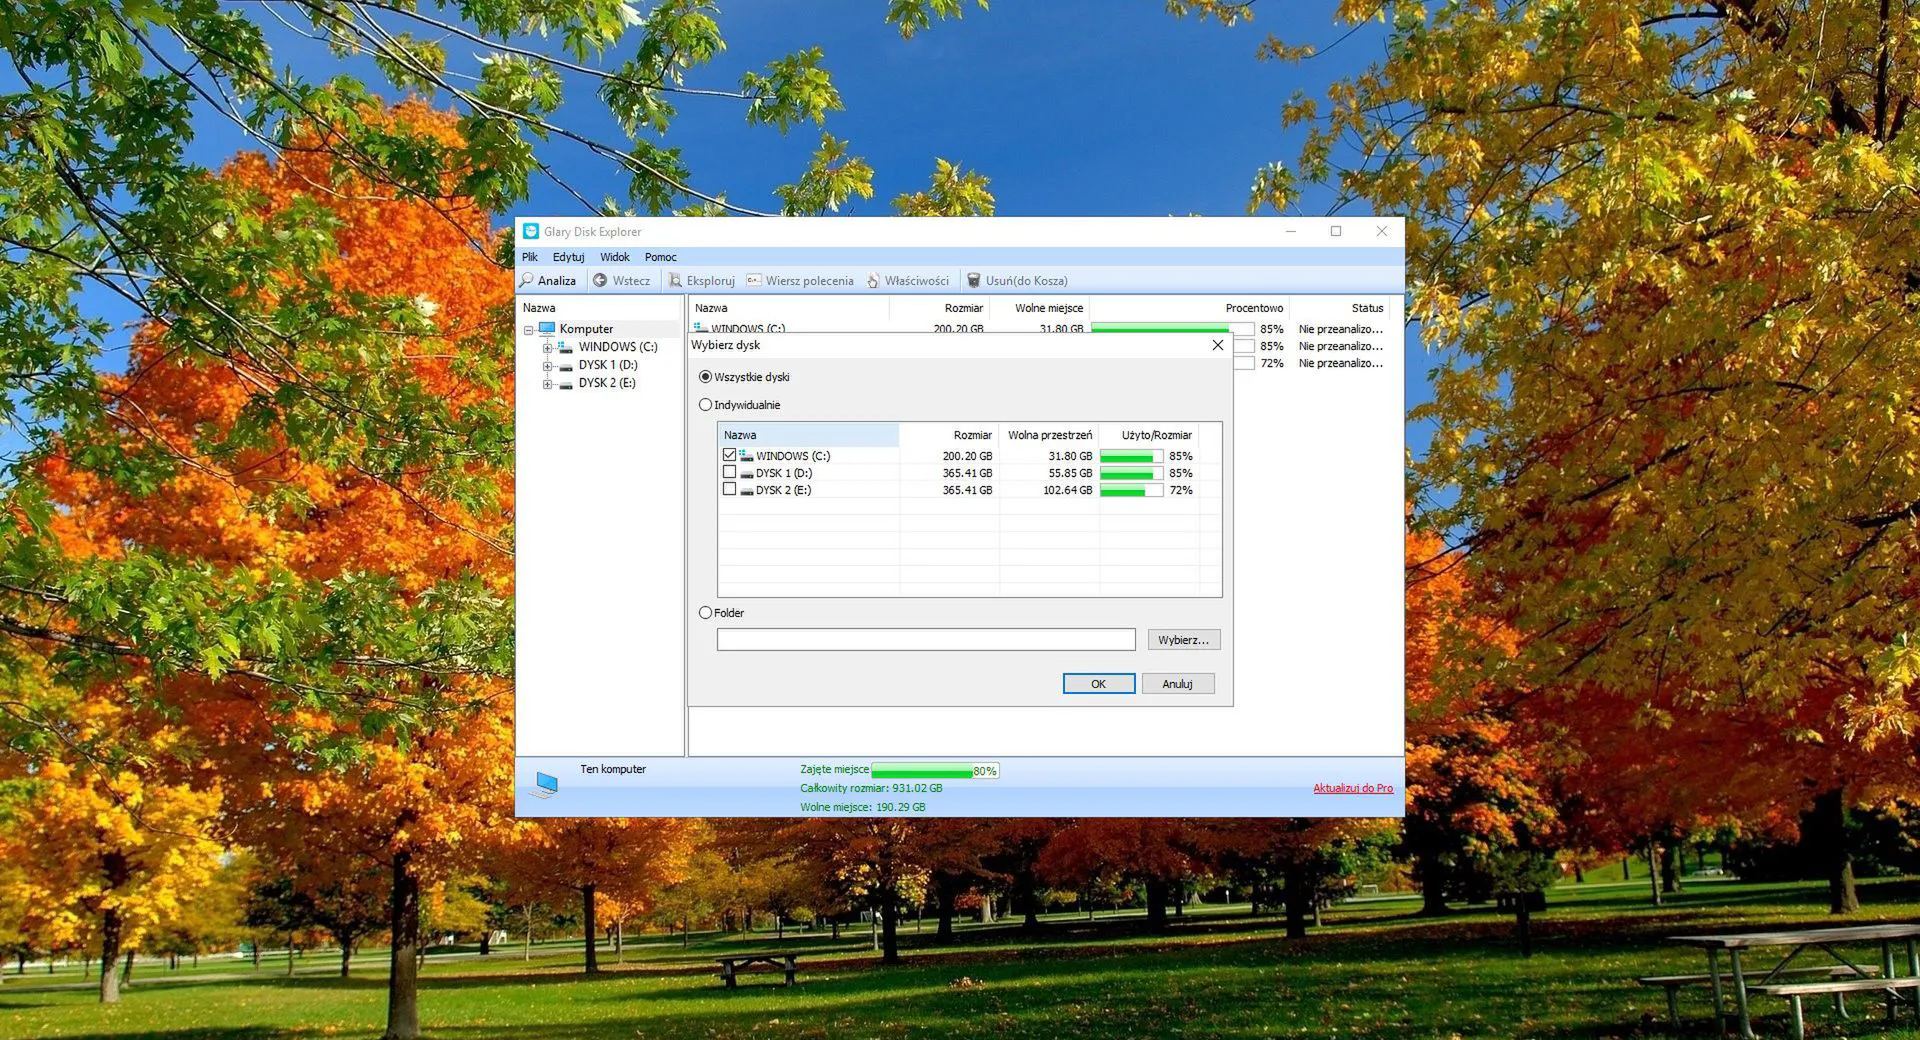
Task: Select the Wszystkie dyski radio button
Action: pyautogui.click(x=705, y=377)
